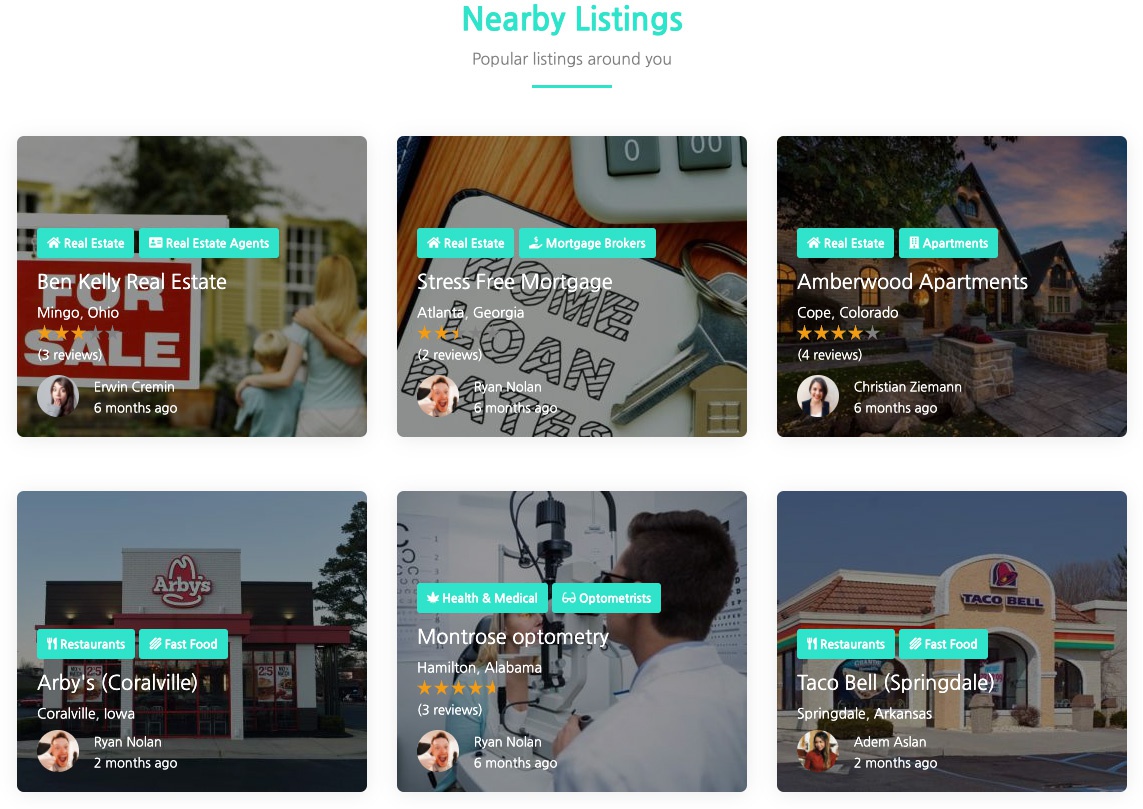Screen dimensions: 1143x809
Task: Click star rating on Amberwood Apartments
Action: (838, 334)
